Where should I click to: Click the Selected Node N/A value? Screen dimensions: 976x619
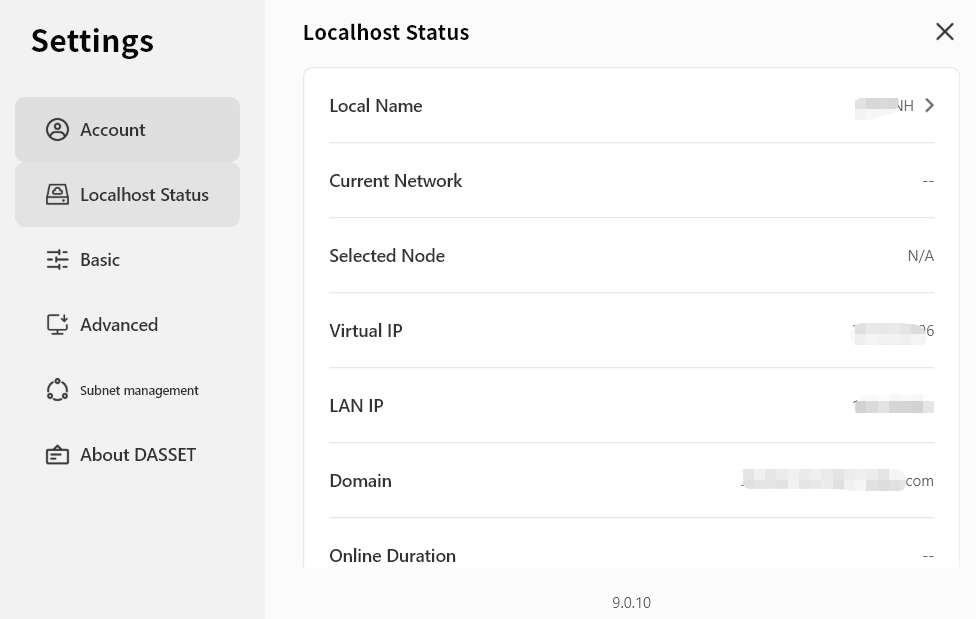[x=920, y=256]
